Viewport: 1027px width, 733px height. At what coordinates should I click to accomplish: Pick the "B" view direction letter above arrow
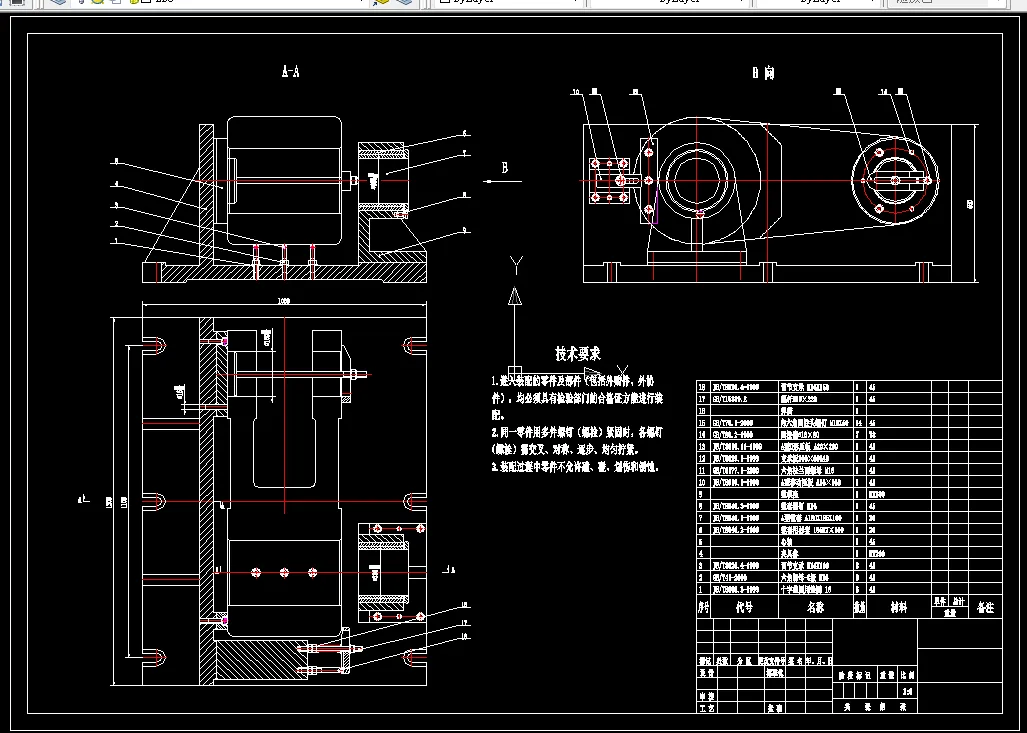pyautogui.click(x=504, y=168)
